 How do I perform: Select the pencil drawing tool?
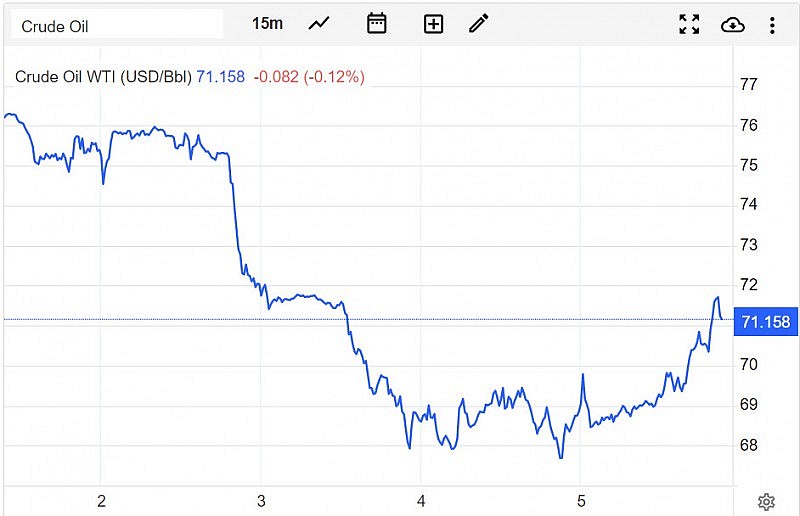click(479, 23)
